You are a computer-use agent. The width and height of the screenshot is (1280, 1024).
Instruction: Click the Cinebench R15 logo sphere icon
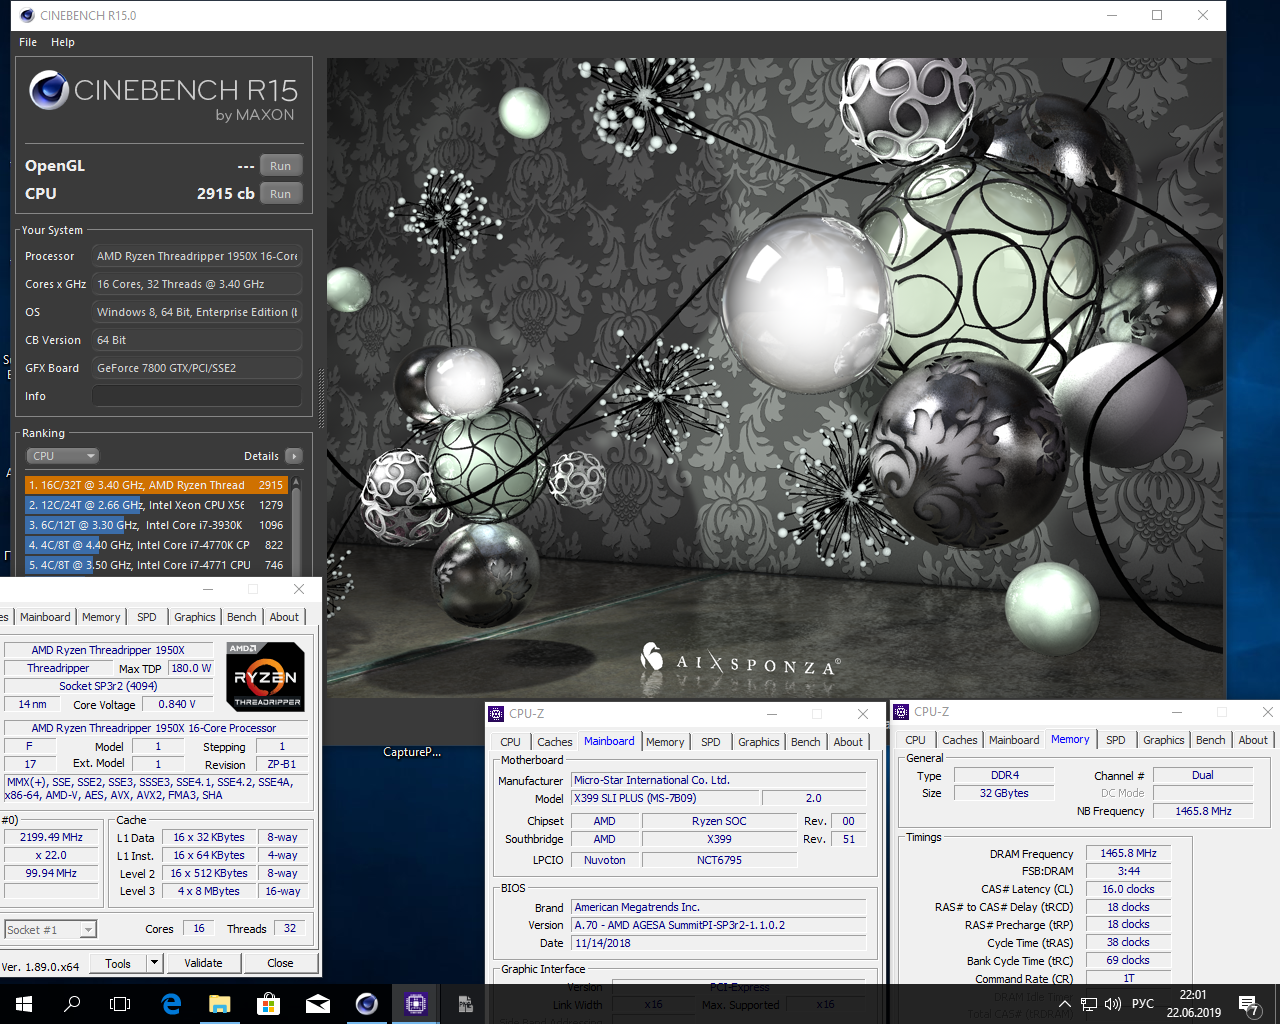[x=48, y=91]
